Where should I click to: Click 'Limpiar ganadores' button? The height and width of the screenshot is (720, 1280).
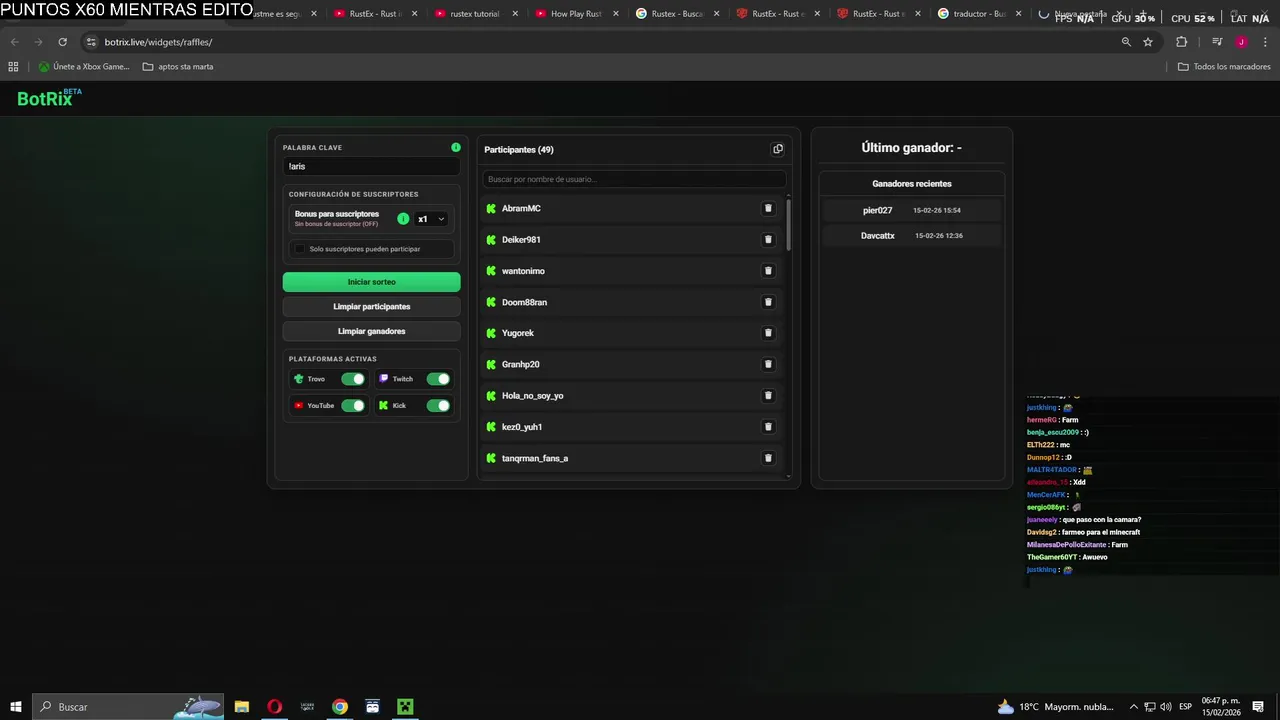372,331
